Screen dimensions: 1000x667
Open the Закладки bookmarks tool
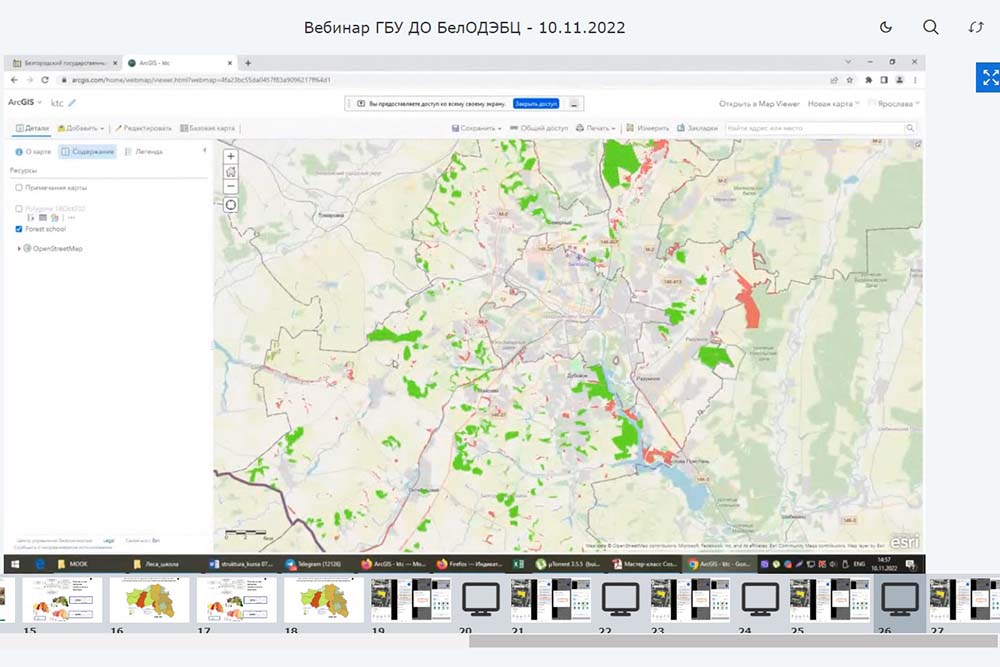point(697,128)
